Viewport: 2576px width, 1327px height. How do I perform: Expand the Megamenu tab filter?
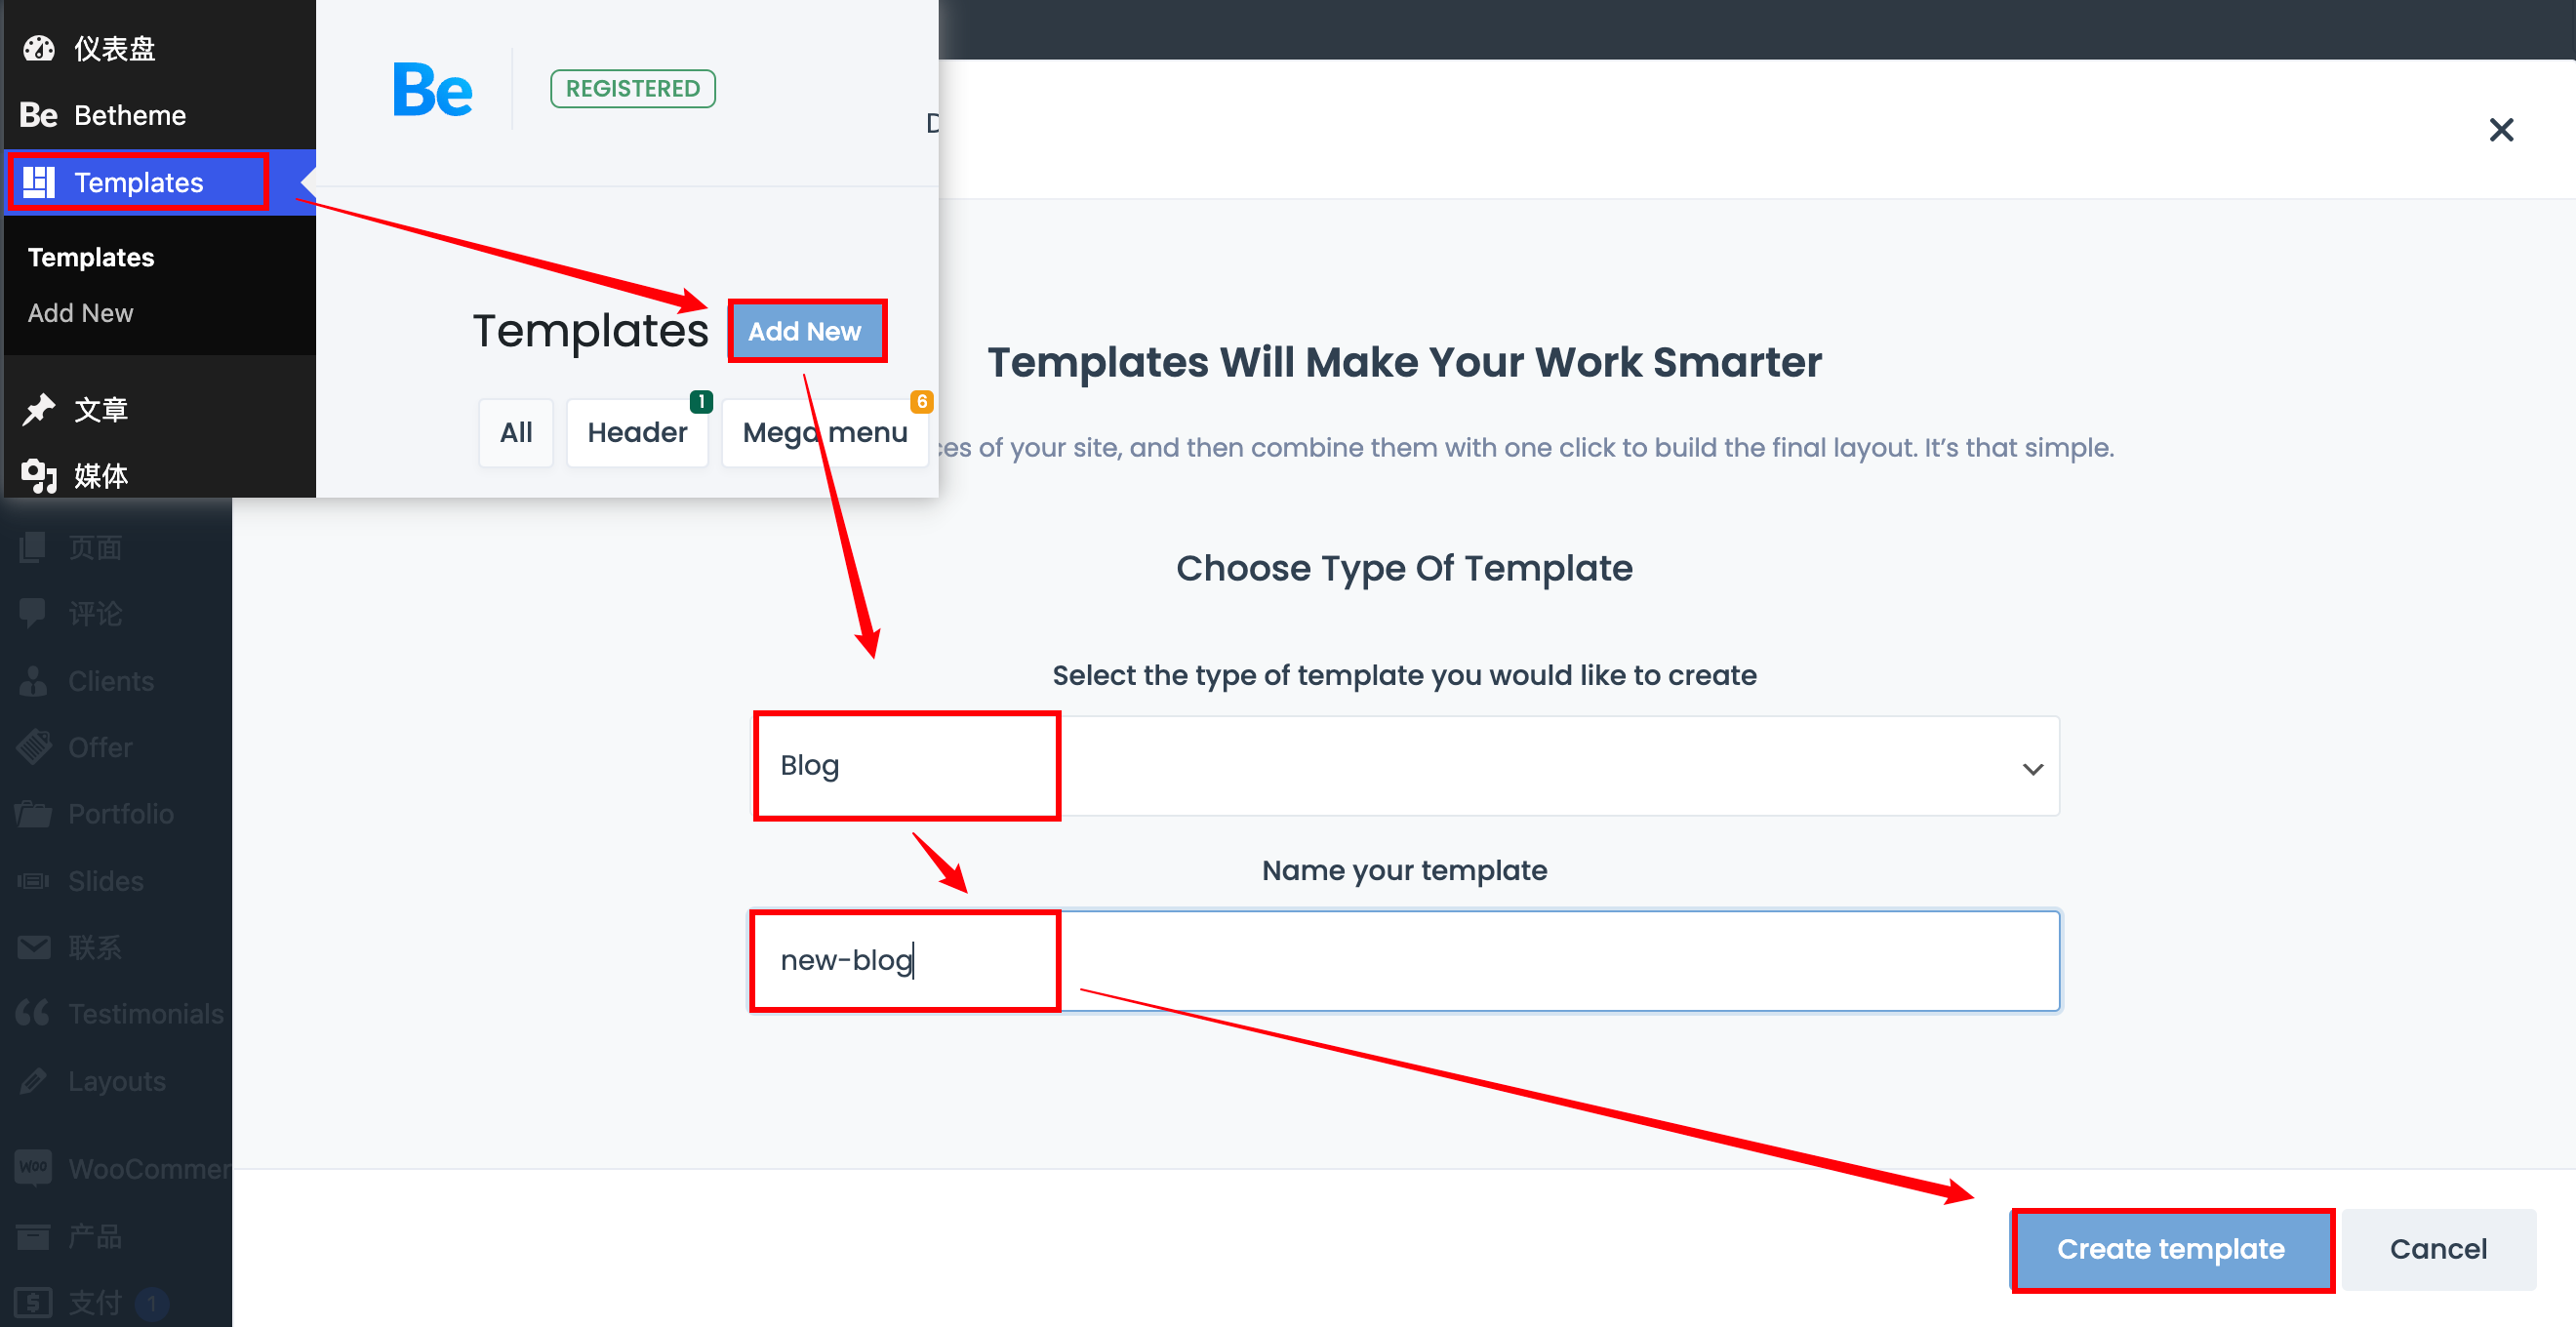point(825,431)
